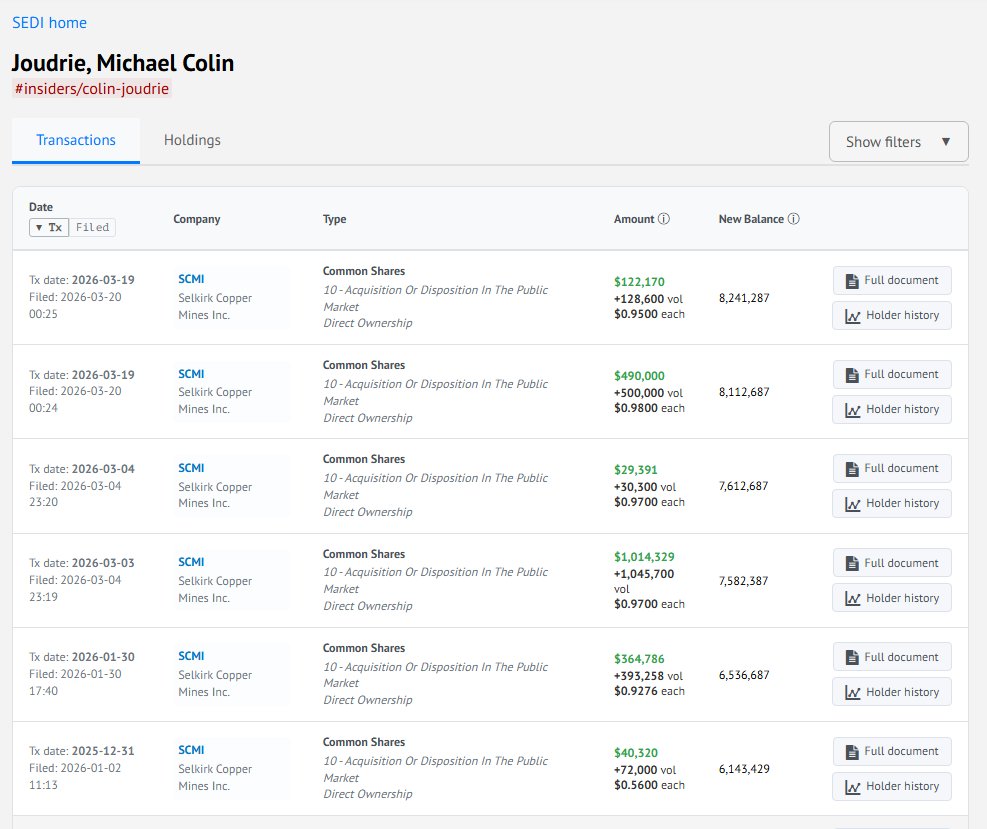
Task: Select the $40,320 amount value
Action: [636, 753]
